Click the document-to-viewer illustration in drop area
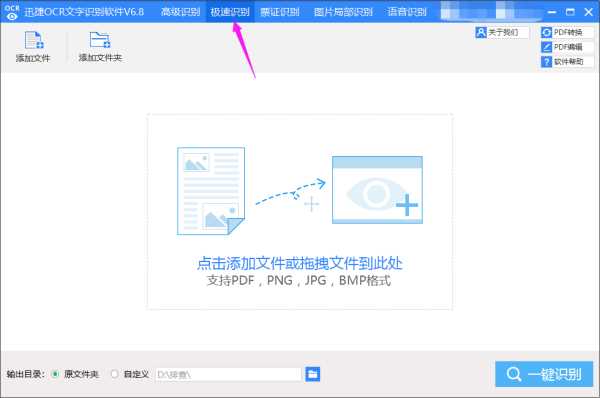Viewport: 600px width, 398px height. click(300, 191)
